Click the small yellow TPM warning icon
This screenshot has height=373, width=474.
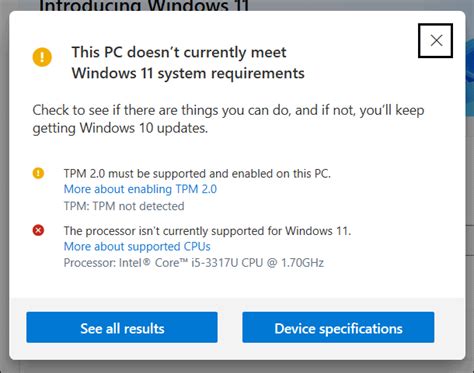pos(38,173)
